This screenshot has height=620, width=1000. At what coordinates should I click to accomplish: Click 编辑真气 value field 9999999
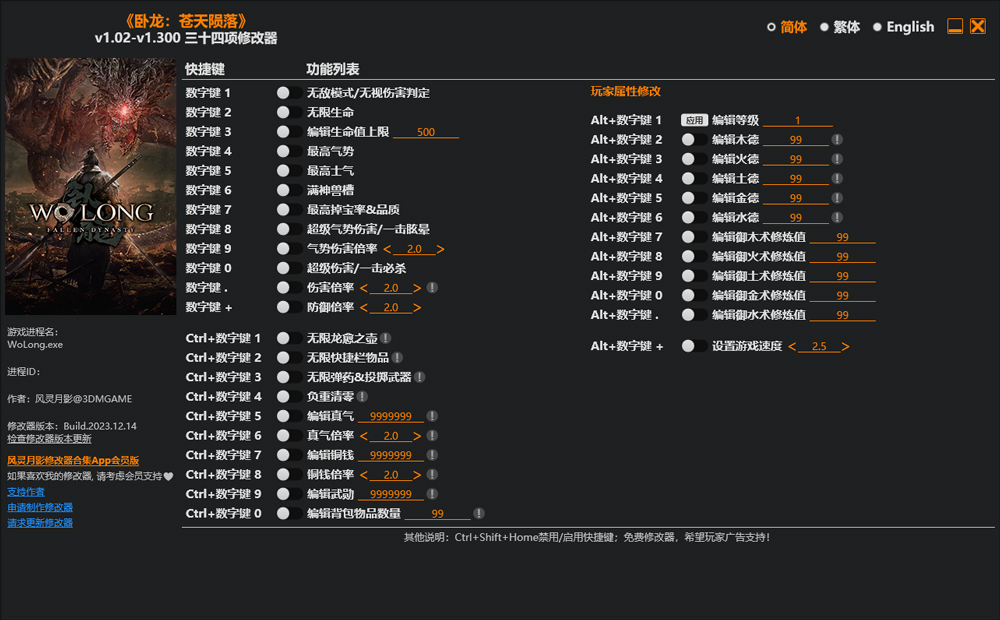point(391,416)
